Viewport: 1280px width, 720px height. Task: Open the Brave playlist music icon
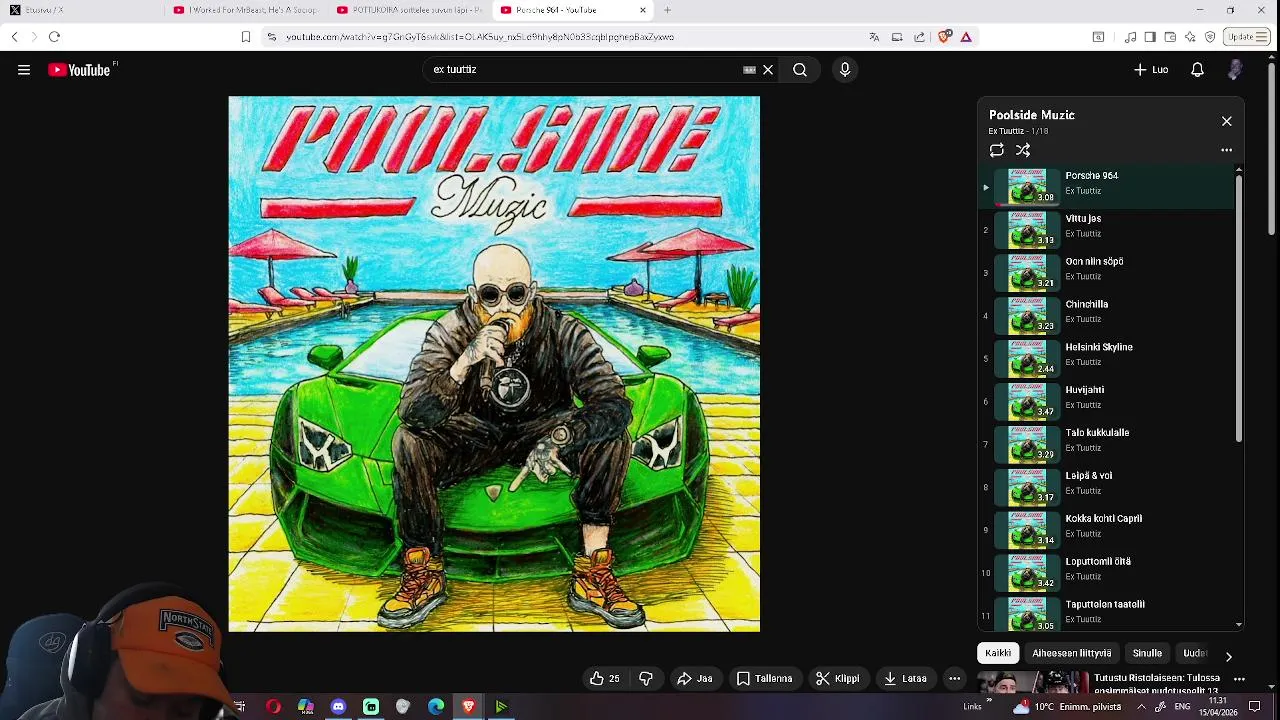pos(1131,37)
